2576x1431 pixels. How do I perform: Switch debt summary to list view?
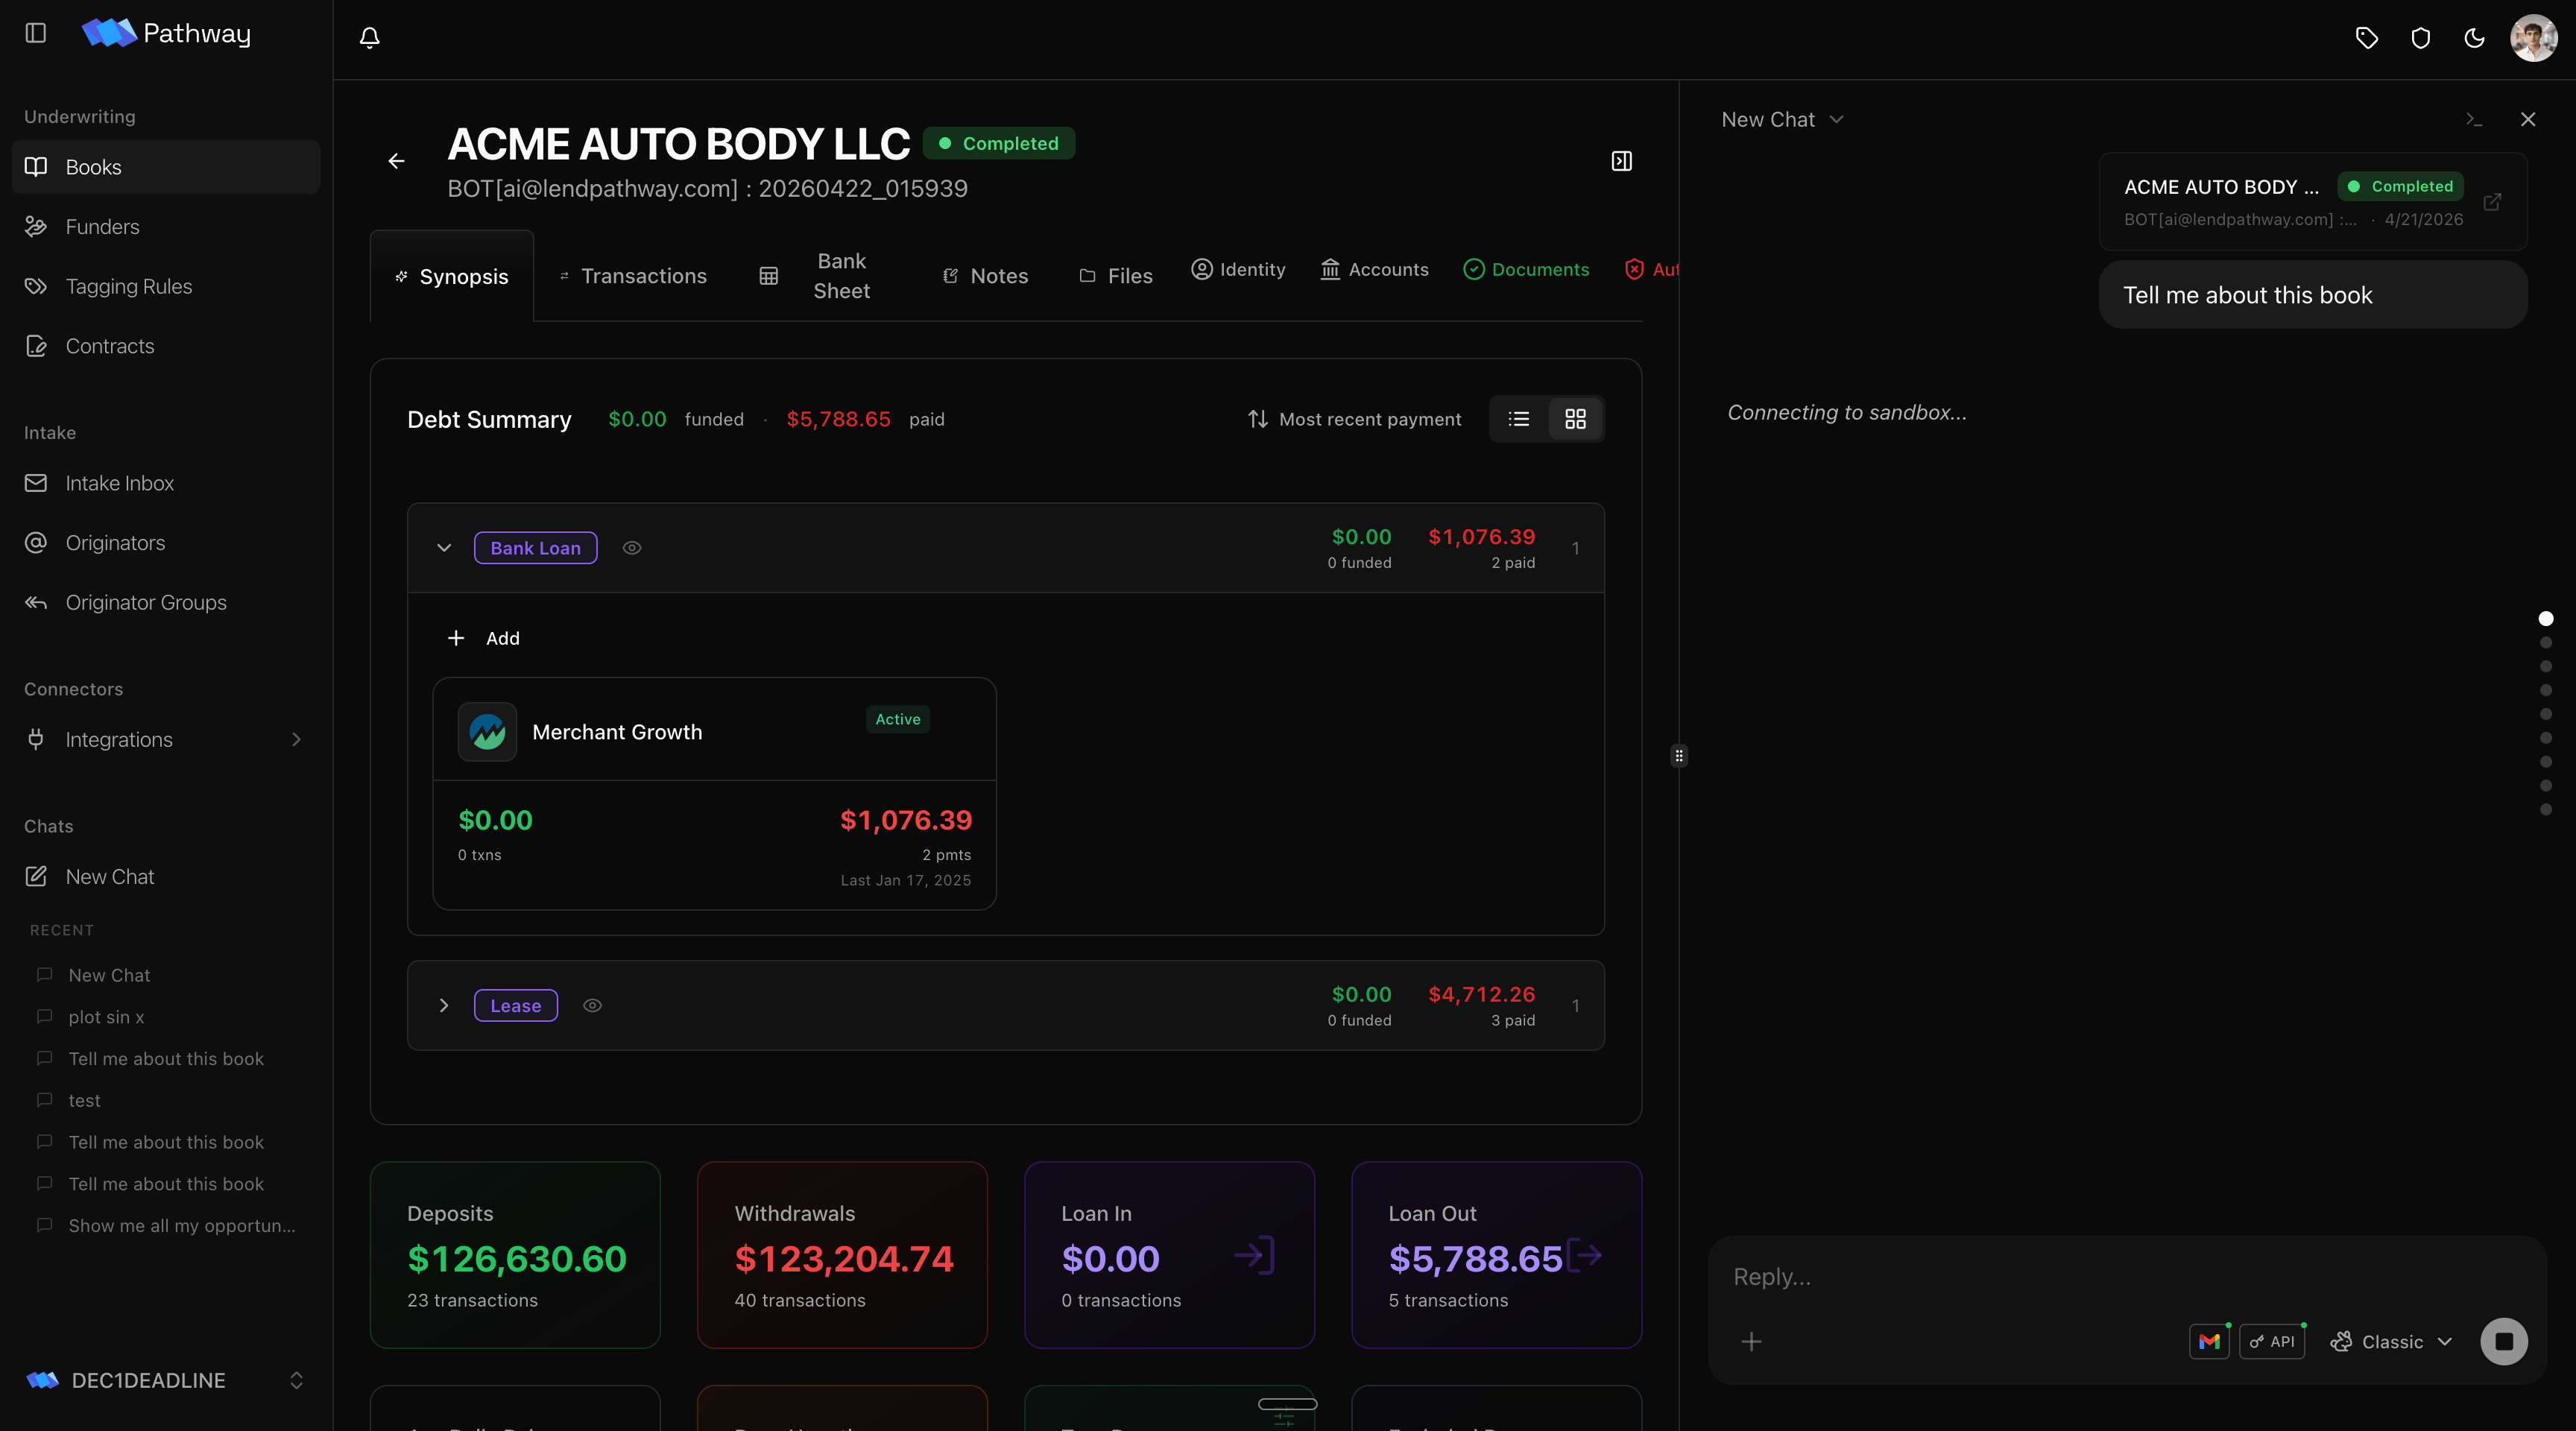click(x=1518, y=419)
